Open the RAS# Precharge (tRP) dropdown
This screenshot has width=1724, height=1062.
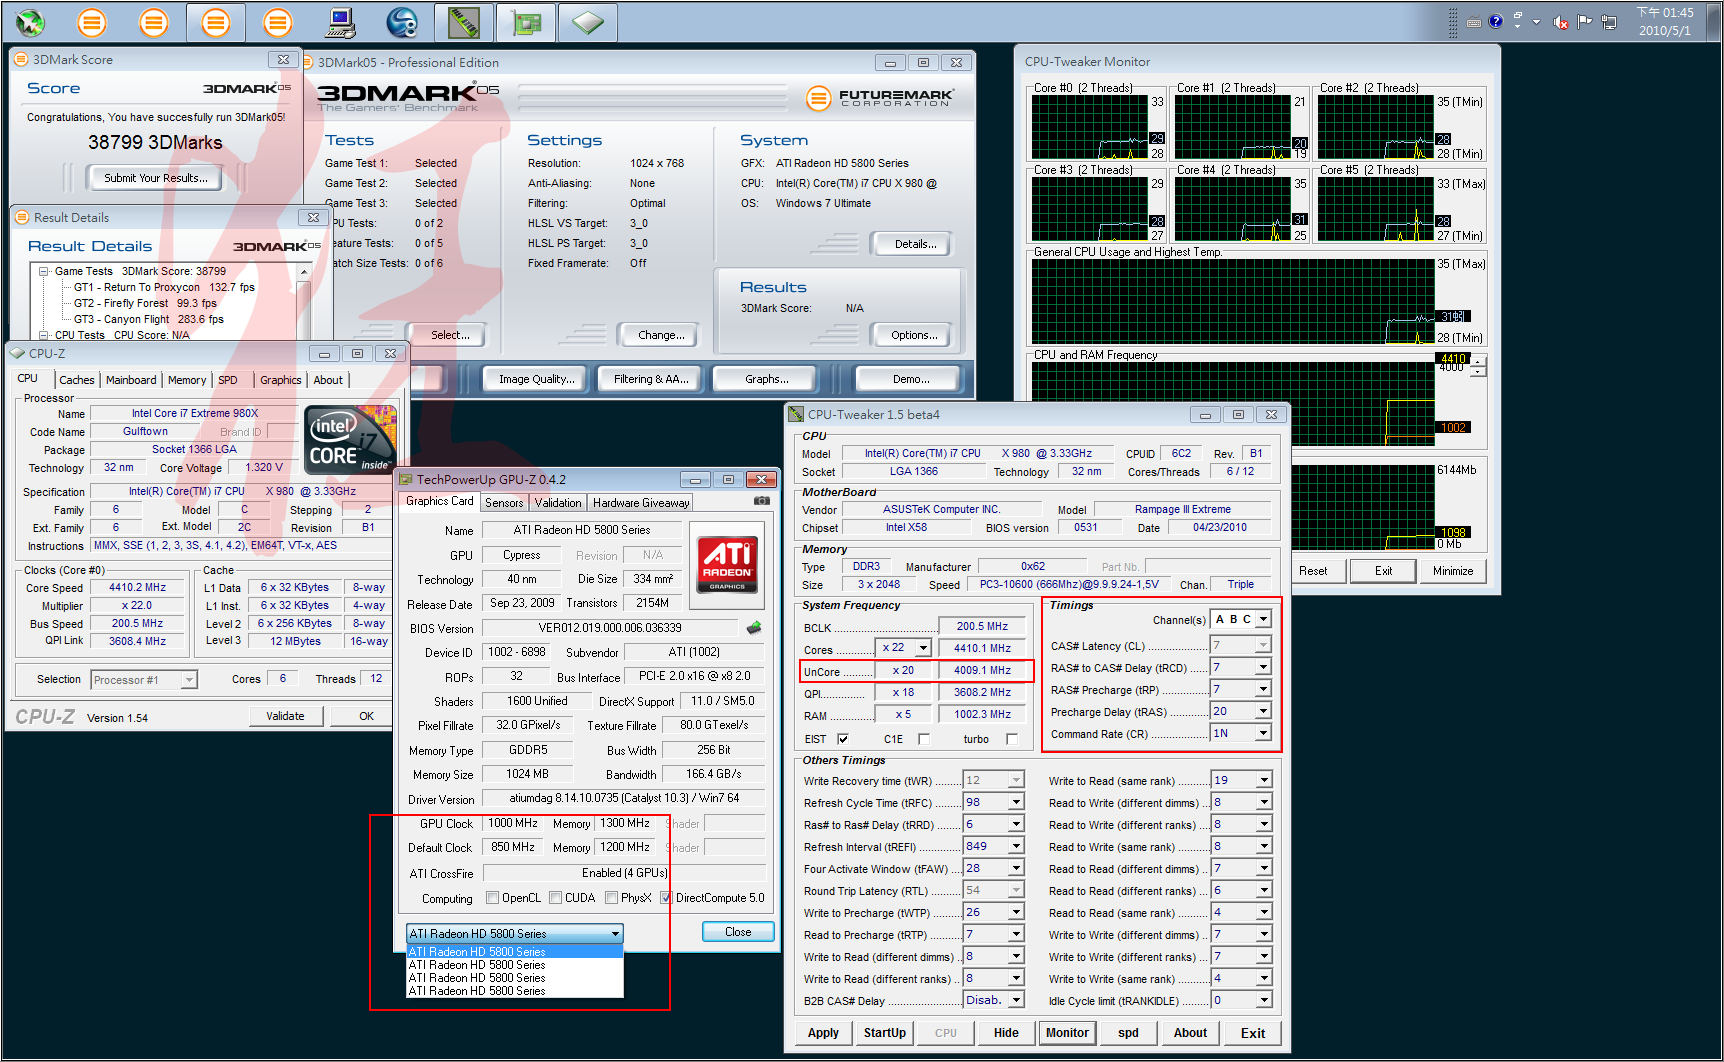[x=1263, y=689]
